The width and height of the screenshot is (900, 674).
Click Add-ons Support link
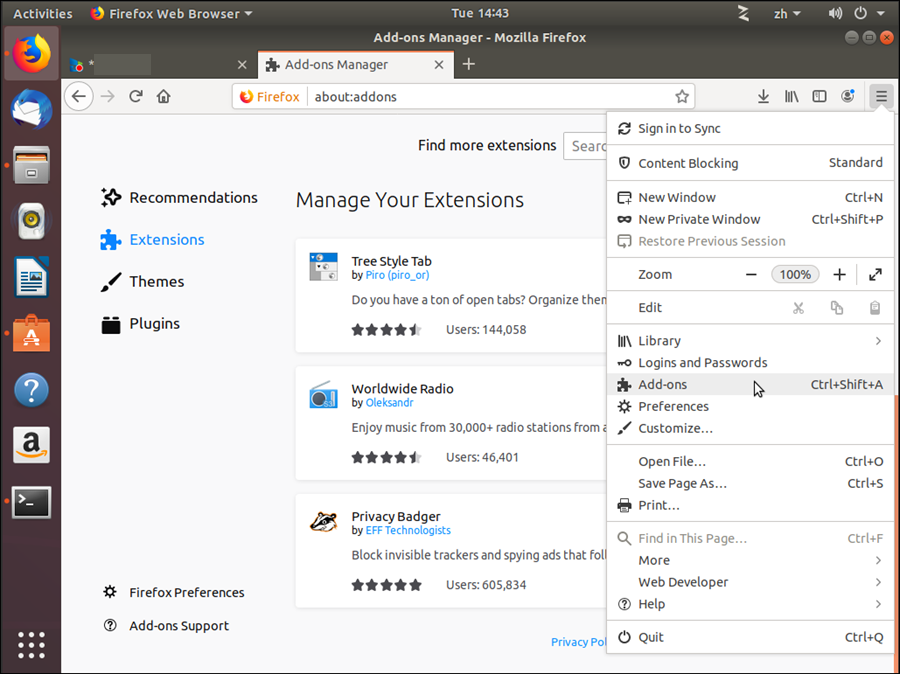[178, 626]
